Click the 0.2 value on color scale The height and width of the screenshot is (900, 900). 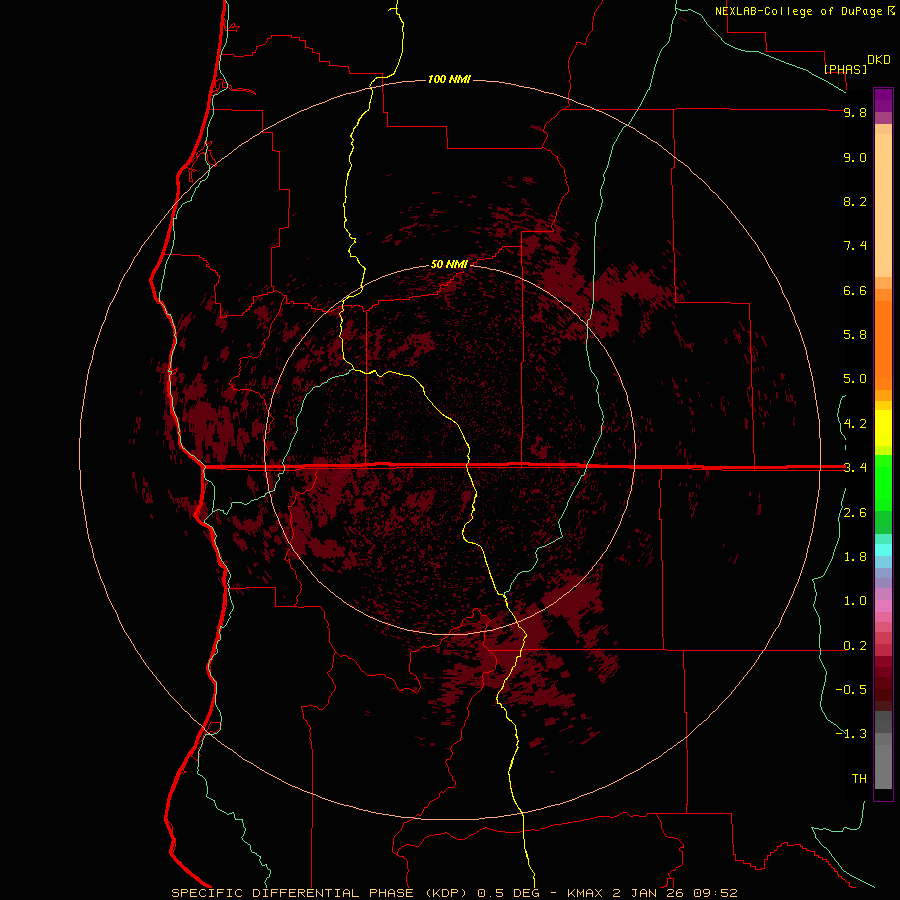pos(855,646)
